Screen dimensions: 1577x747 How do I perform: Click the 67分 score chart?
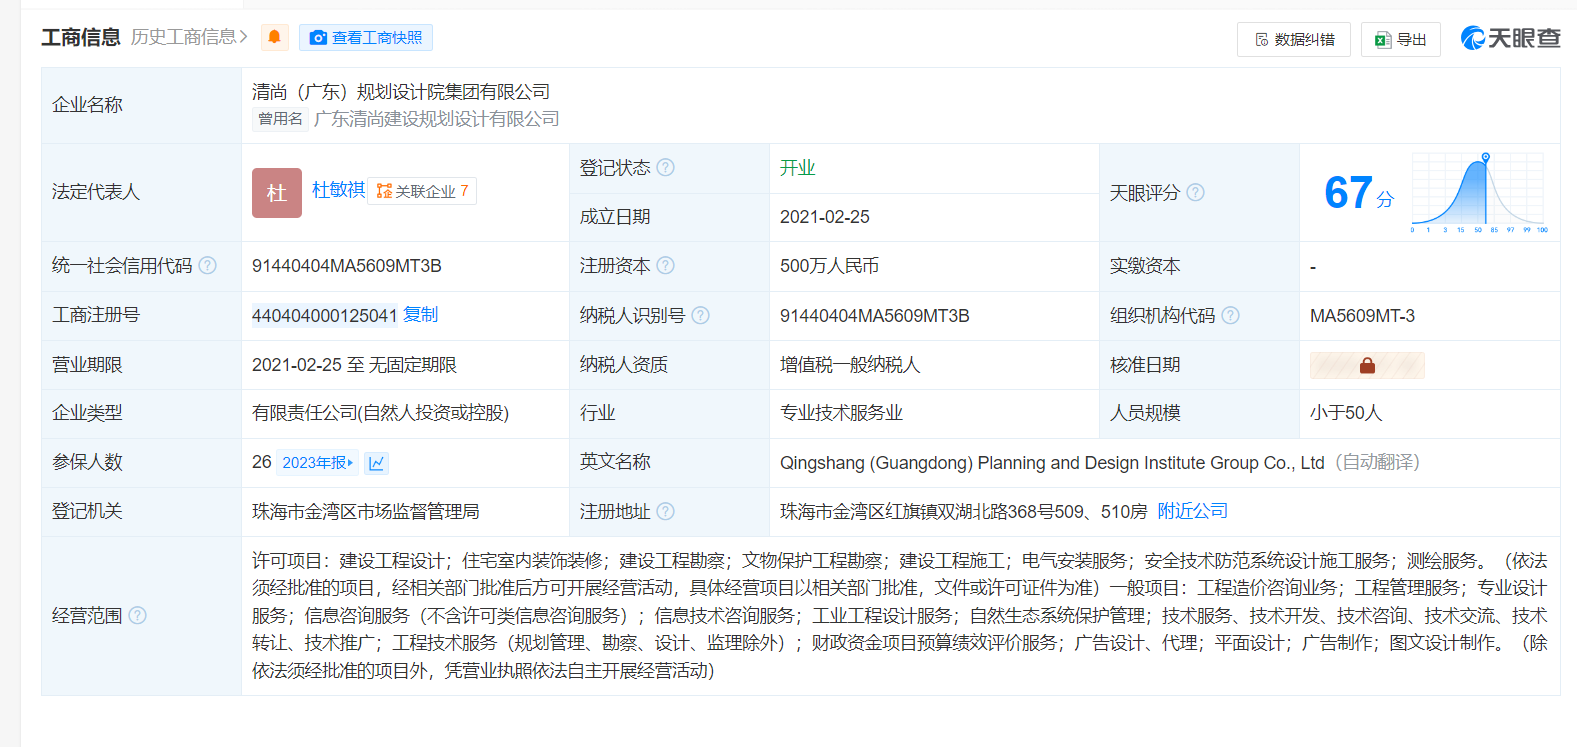coord(1479,193)
